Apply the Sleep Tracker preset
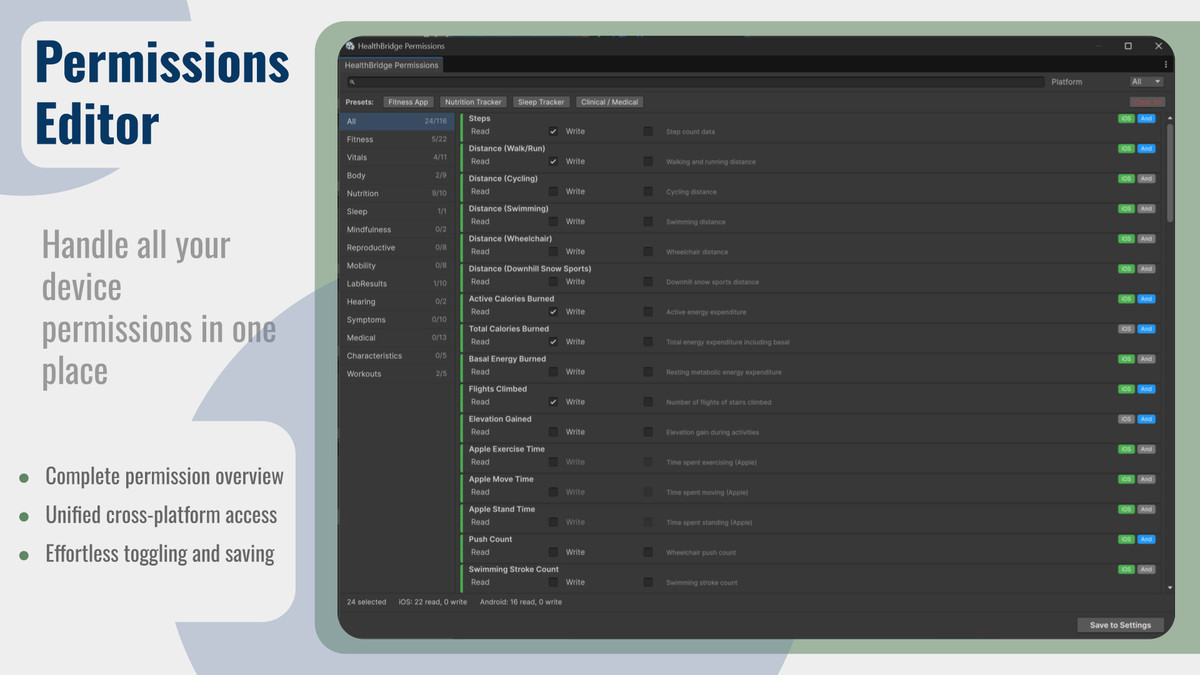This screenshot has width=1200, height=675. pyautogui.click(x=541, y=102)
